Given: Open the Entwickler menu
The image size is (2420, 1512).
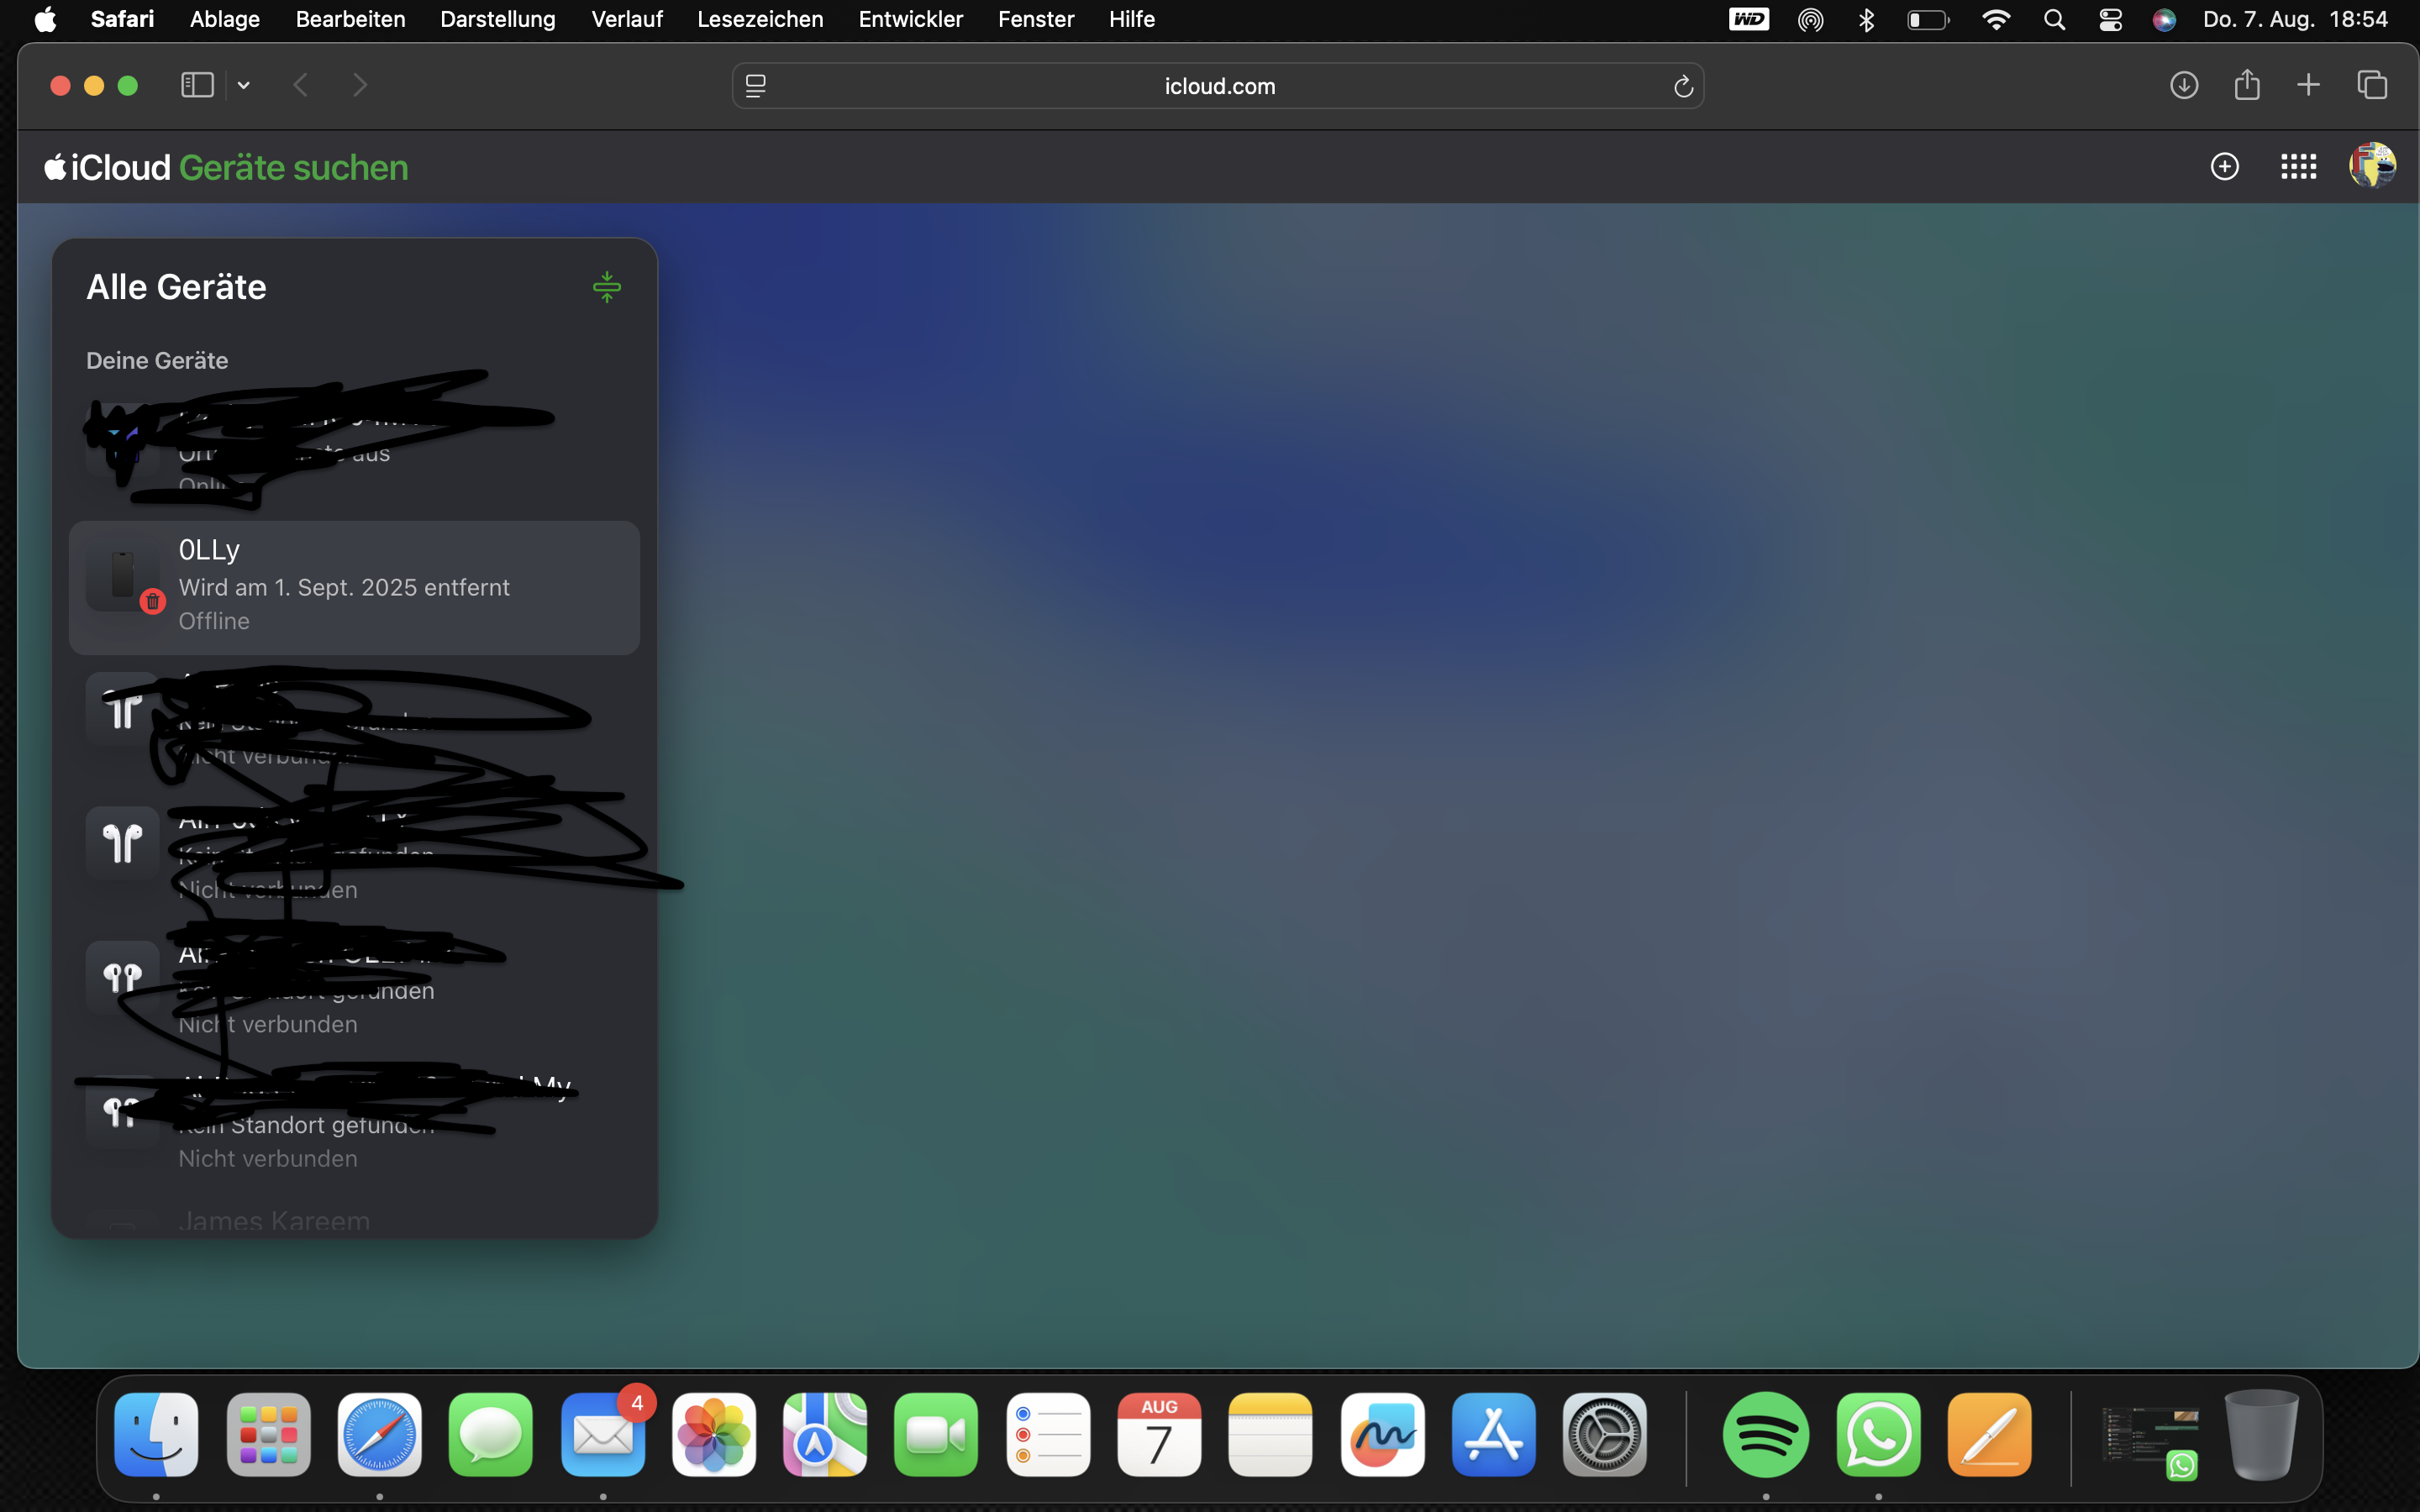Looking at the screenshot, I should click(x=910, y=19).
